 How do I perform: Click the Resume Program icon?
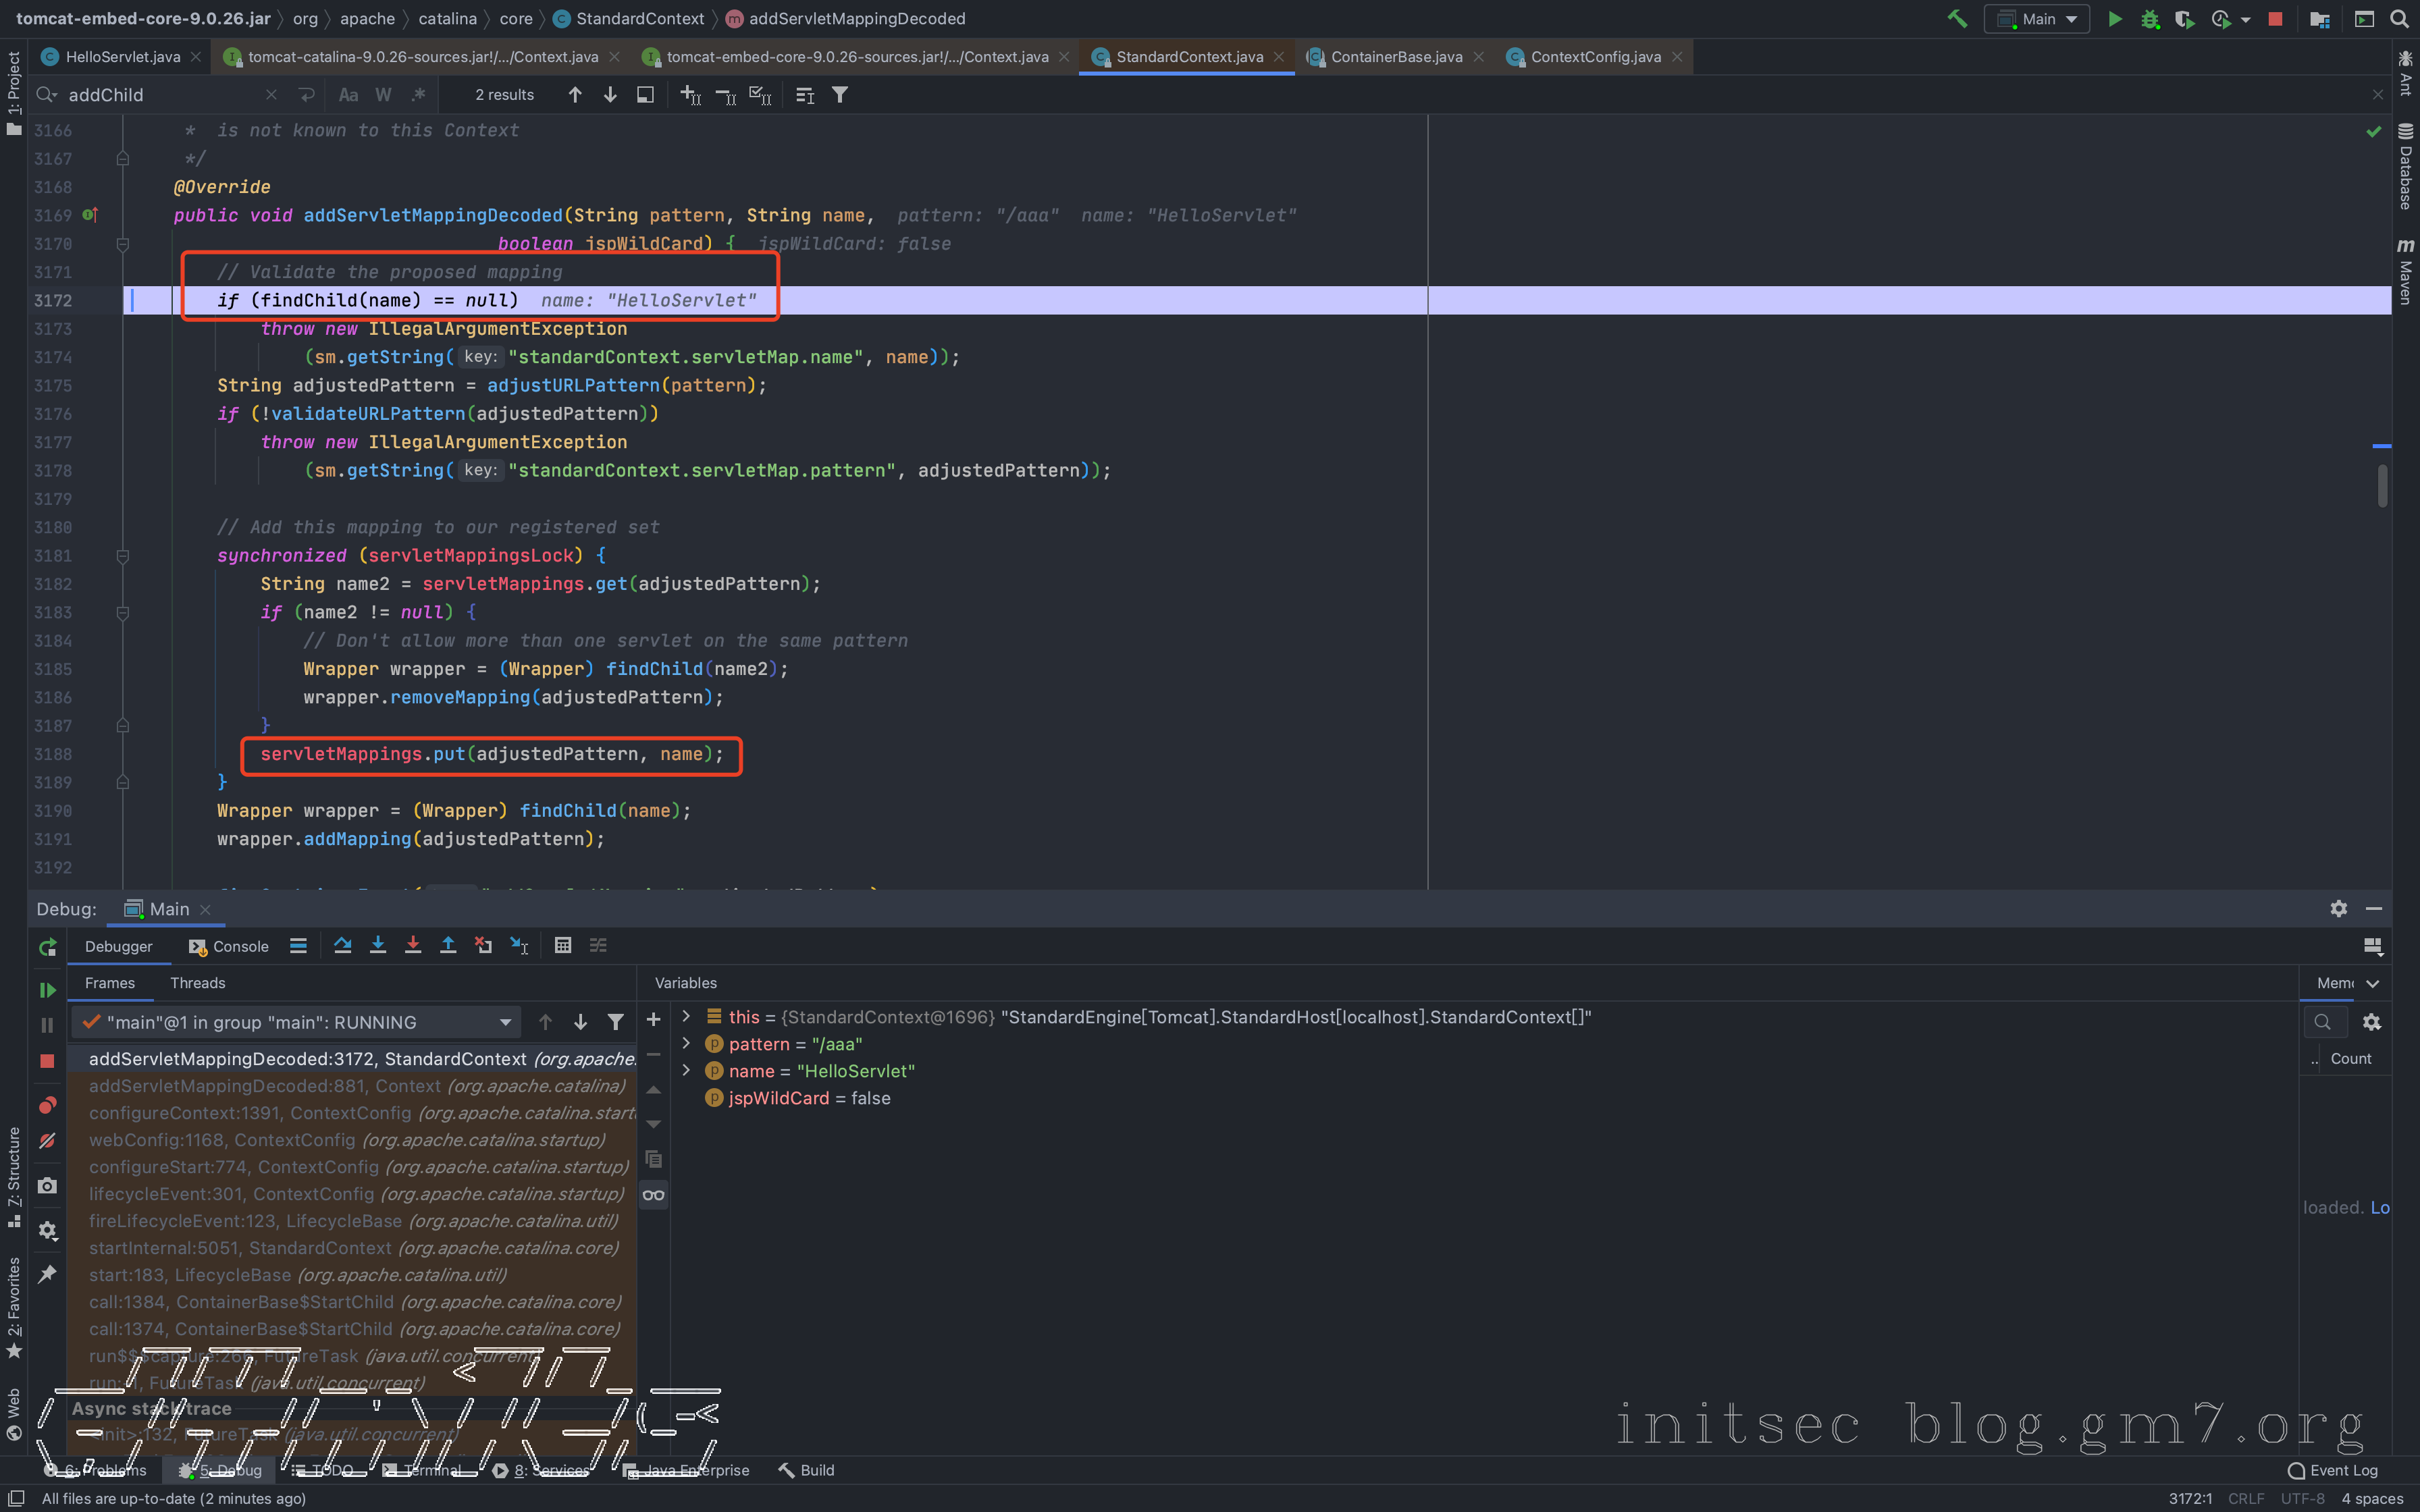47,989
